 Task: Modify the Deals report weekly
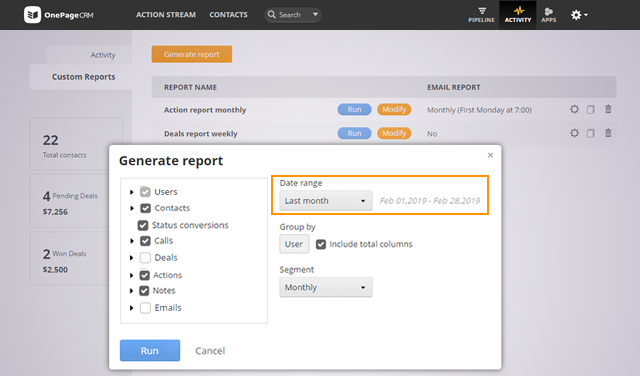[394, 133]
